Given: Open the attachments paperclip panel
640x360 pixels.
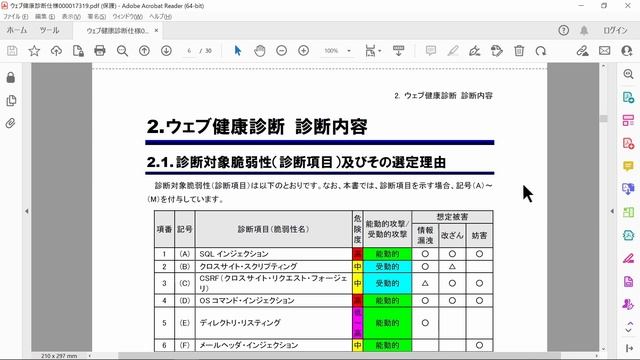Looking at the screenshot, I should pos(11,123).
